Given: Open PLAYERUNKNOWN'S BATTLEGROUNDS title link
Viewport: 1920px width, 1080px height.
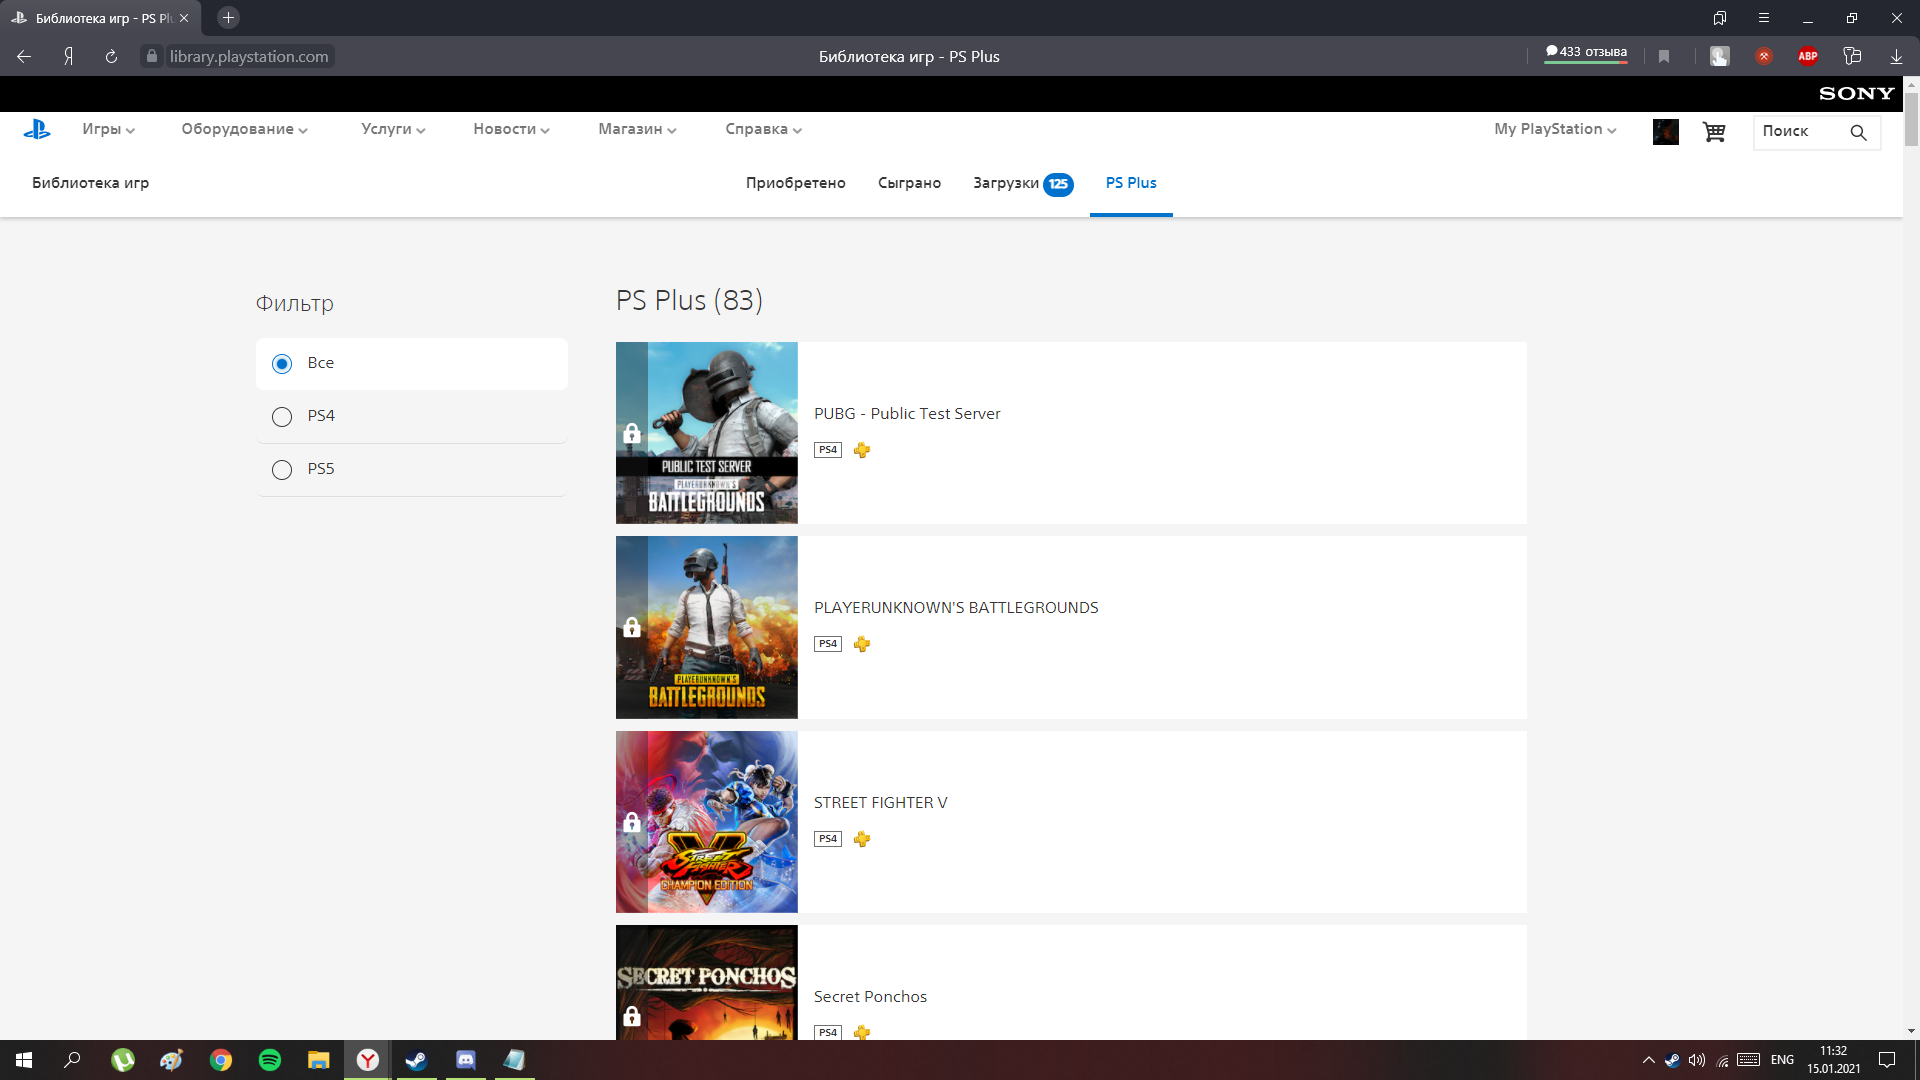Looking at the screenshot, I should (x=956, y=608).
